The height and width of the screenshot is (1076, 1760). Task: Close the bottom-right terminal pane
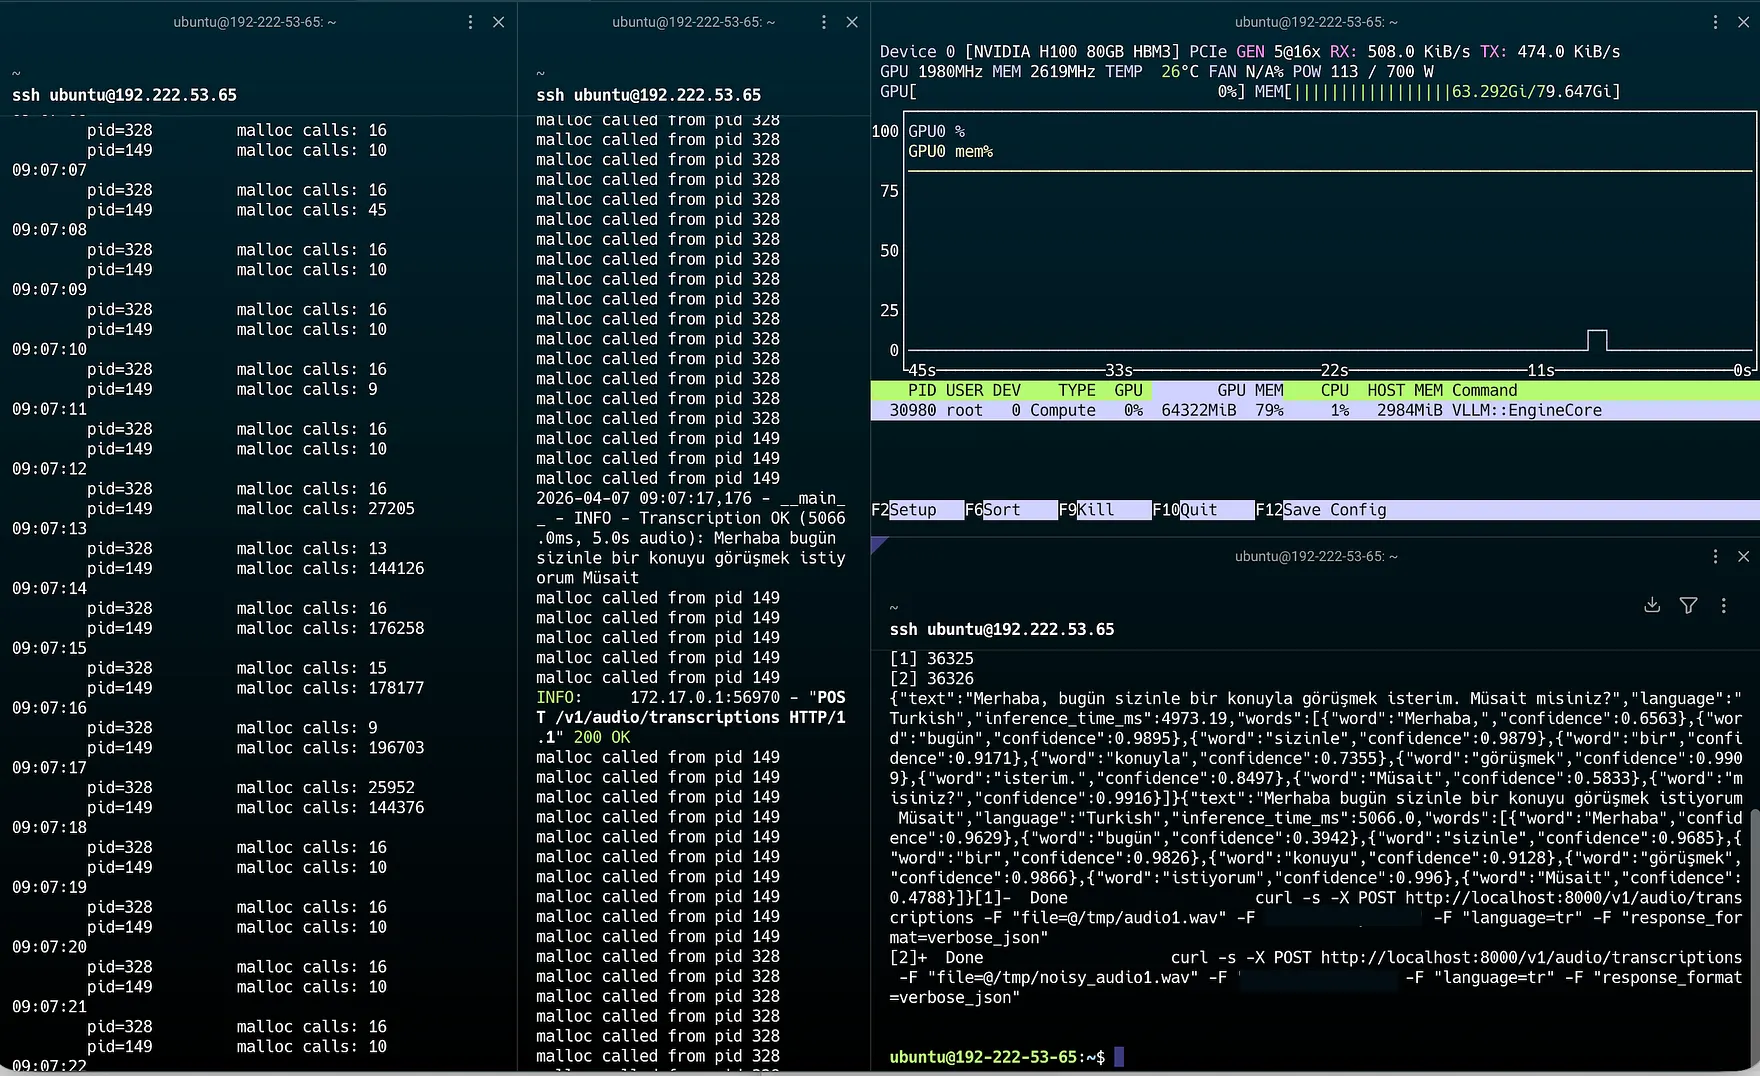pyautogui.click(x=1743, y=556)
